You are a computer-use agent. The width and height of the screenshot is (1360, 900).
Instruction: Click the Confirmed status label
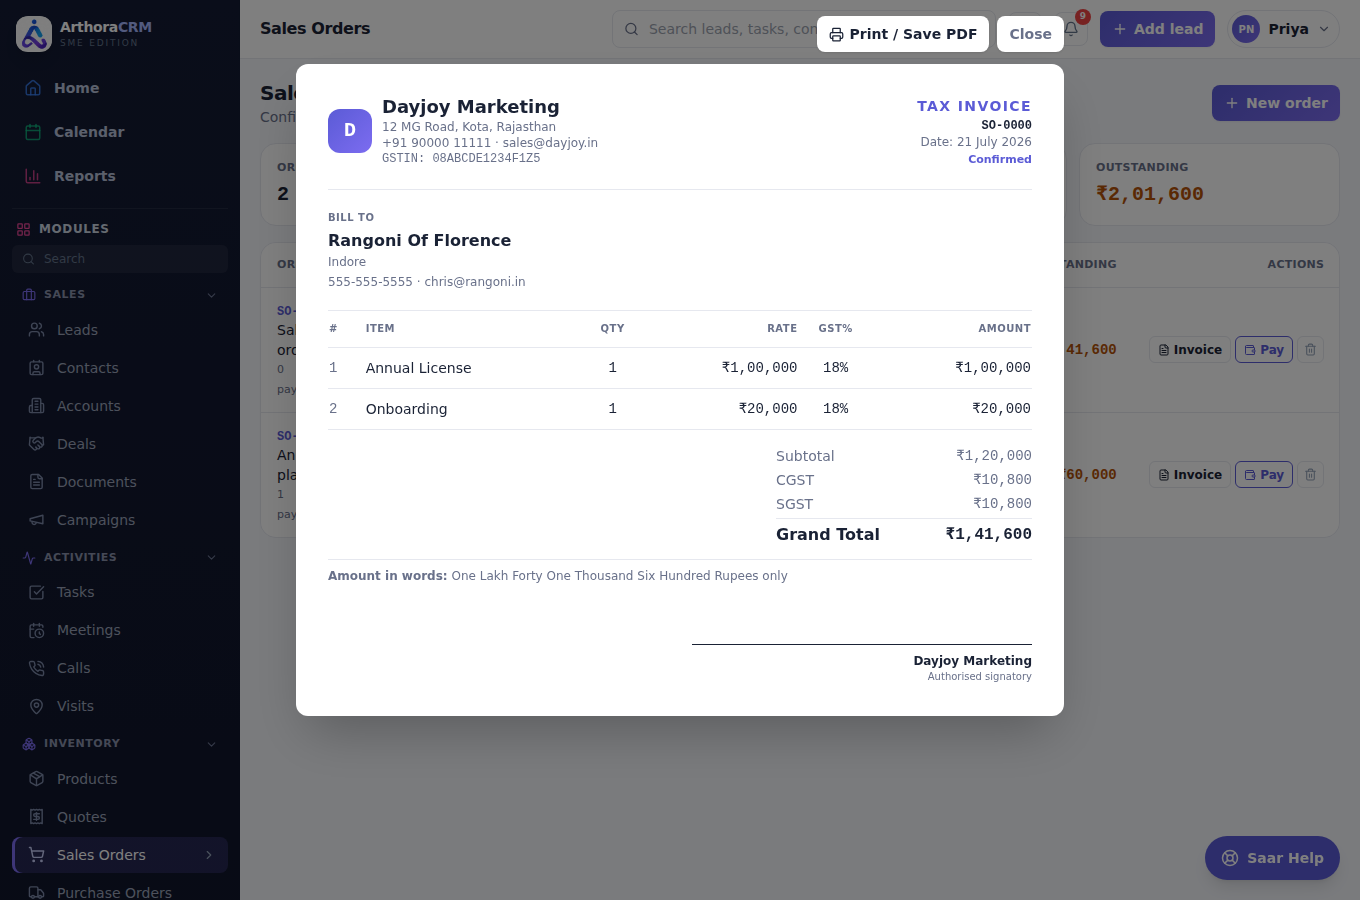click(x=999, y=159)
